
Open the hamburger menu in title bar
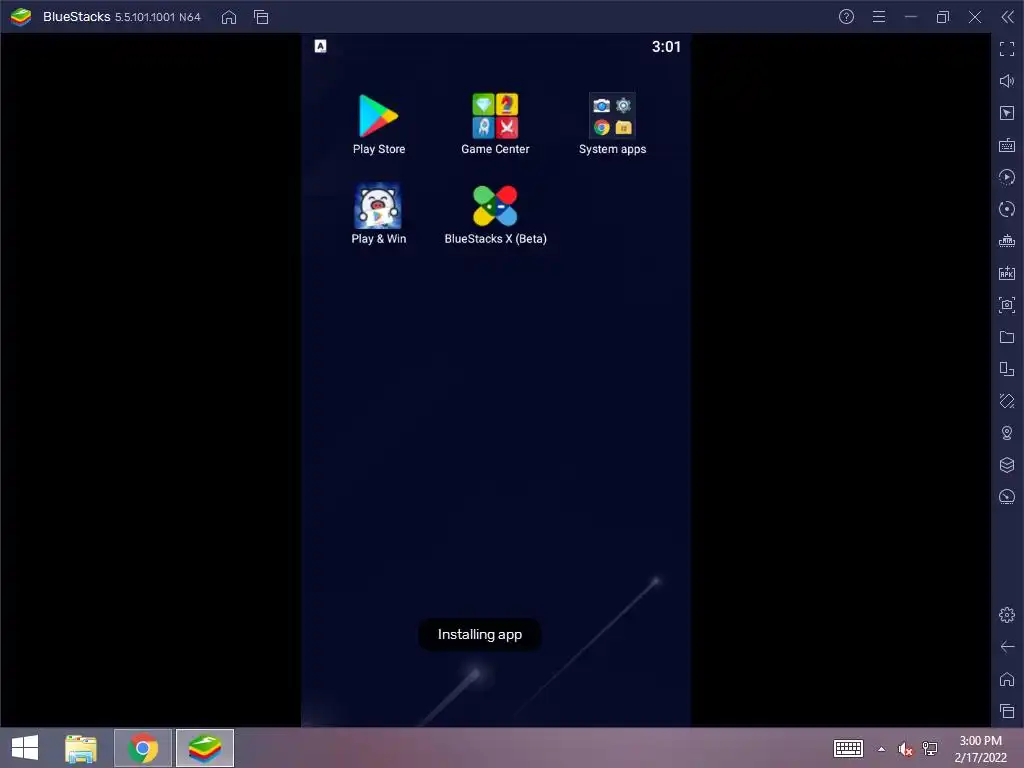pos(879,17)
